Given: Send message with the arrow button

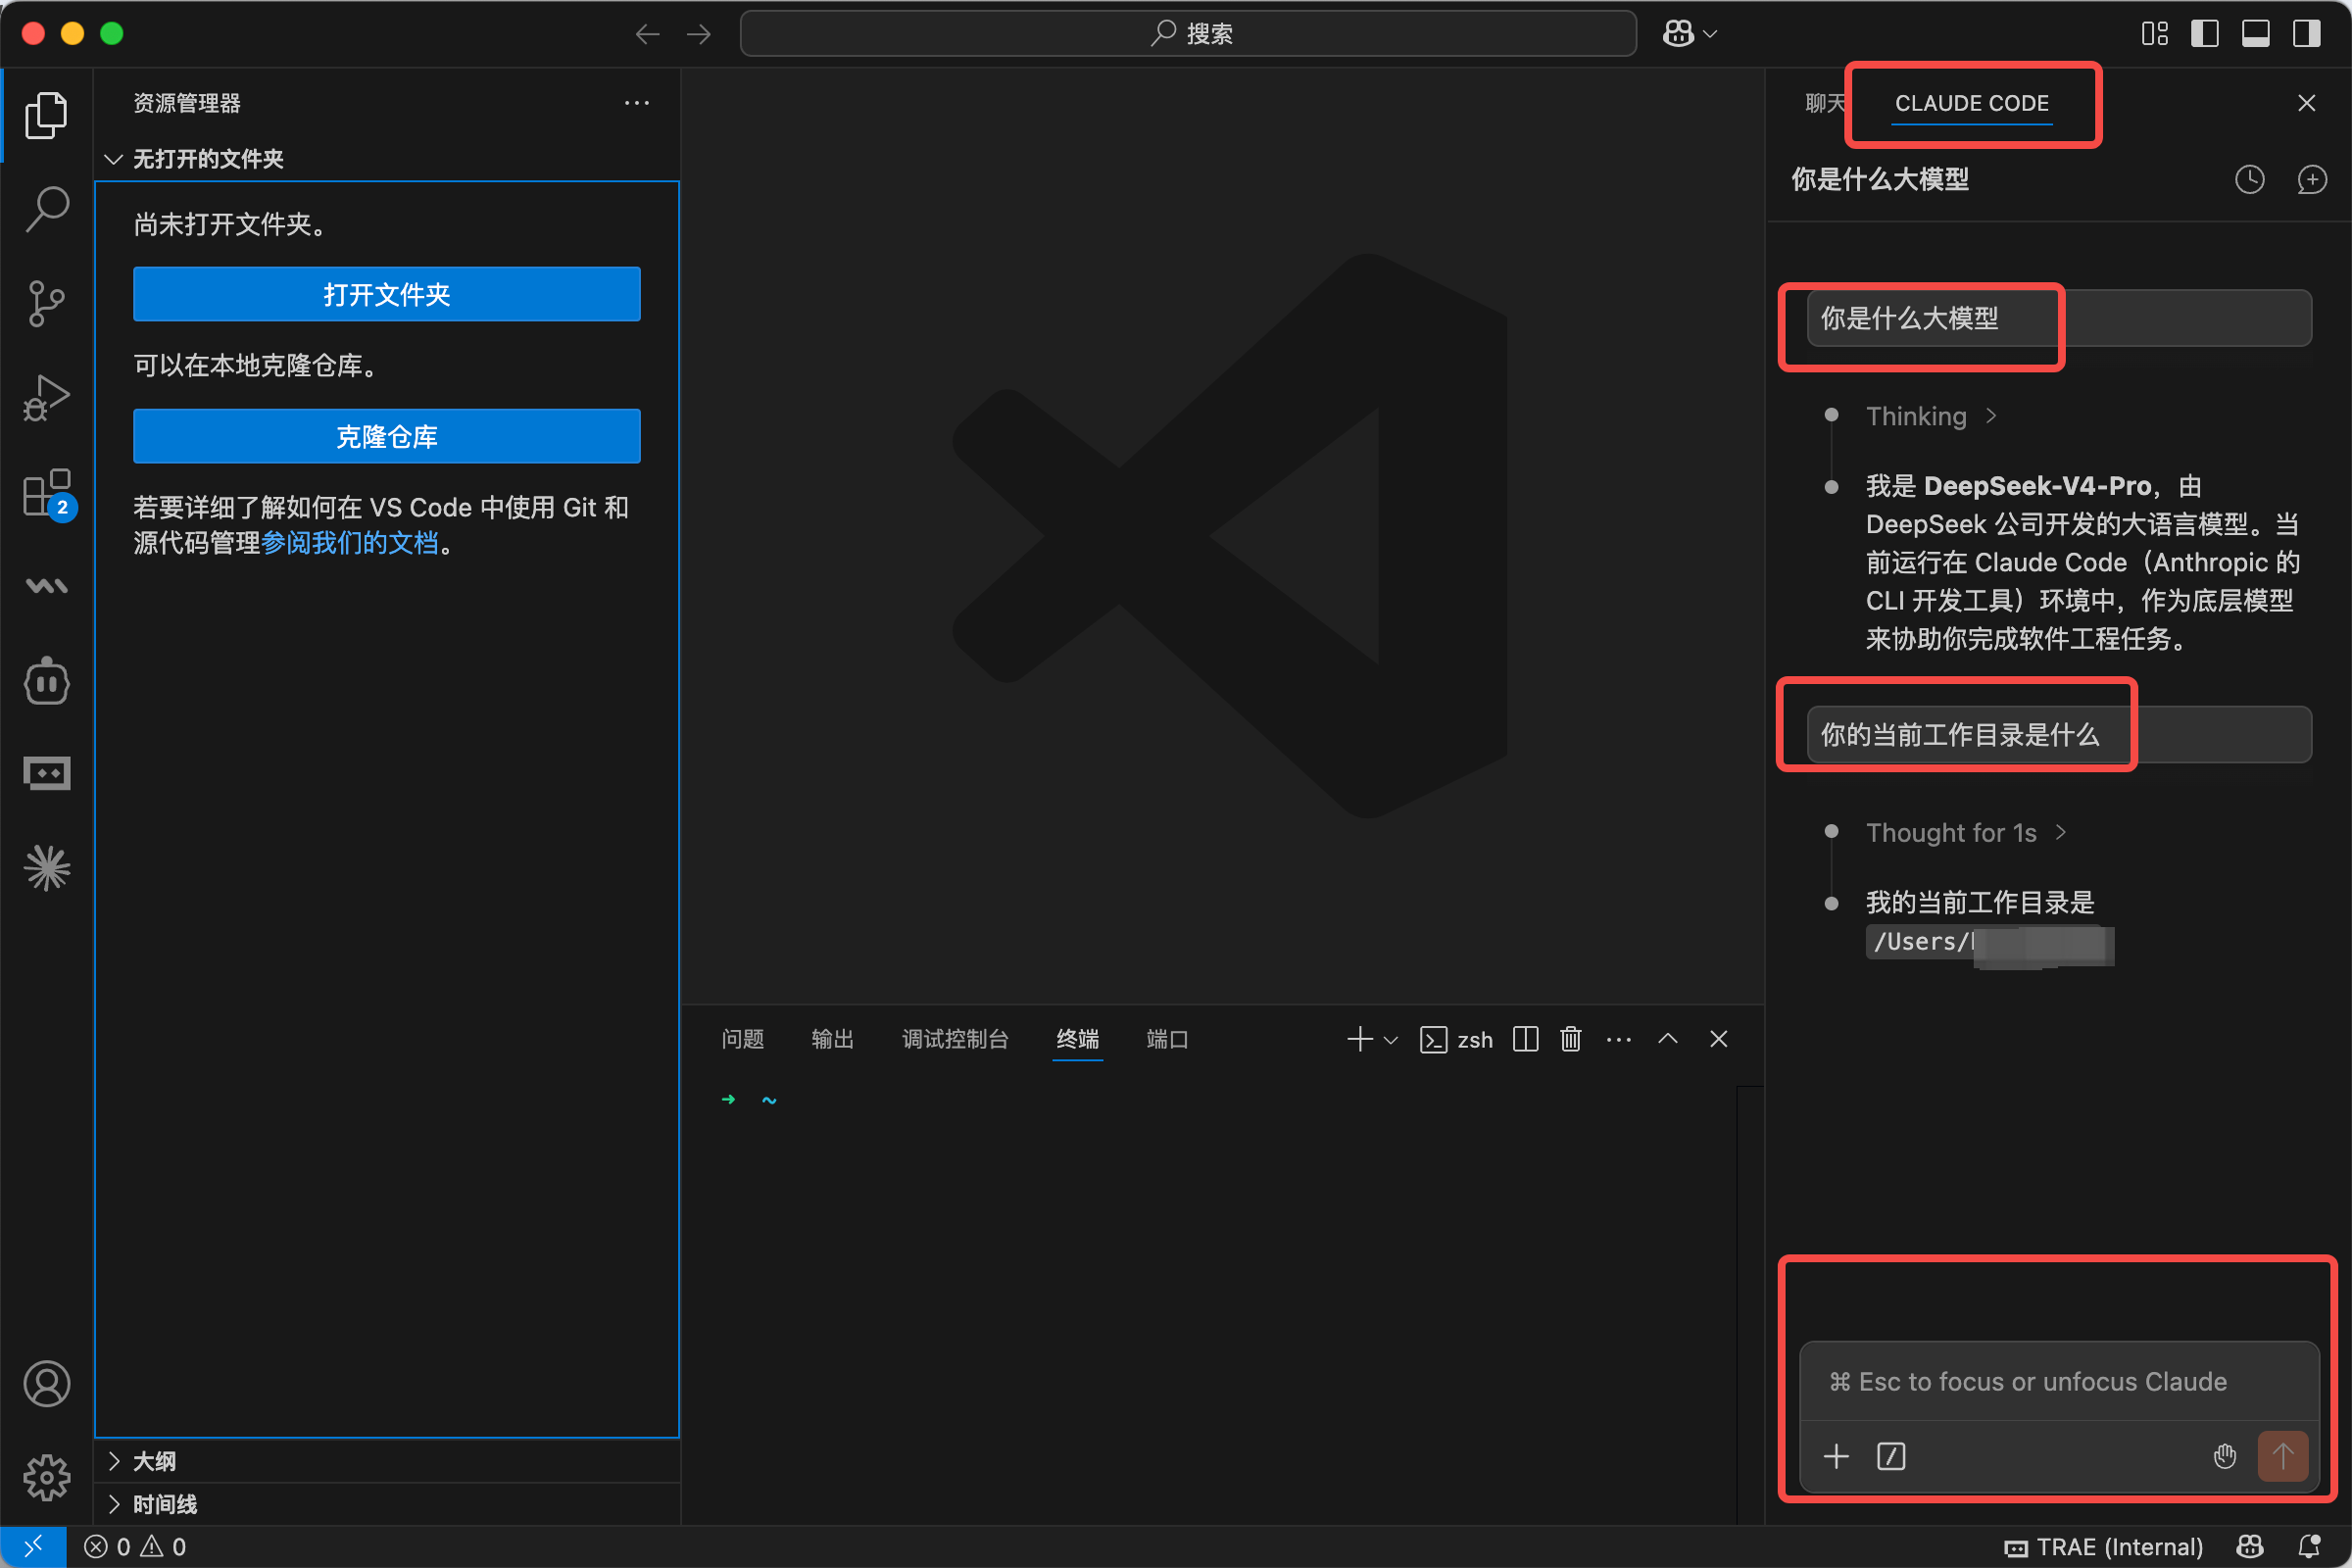Looking at the screenshot, I should click(2283, 1456).
